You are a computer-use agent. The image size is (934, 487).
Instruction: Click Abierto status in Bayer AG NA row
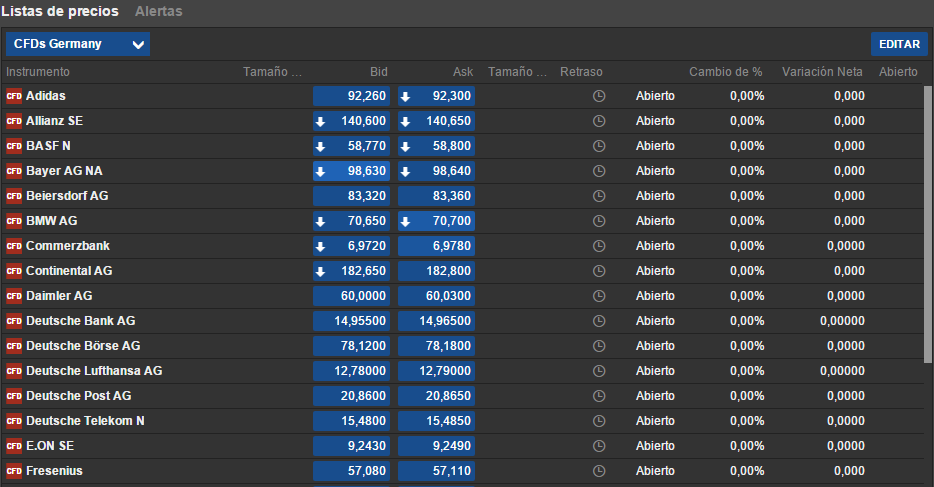655,171
